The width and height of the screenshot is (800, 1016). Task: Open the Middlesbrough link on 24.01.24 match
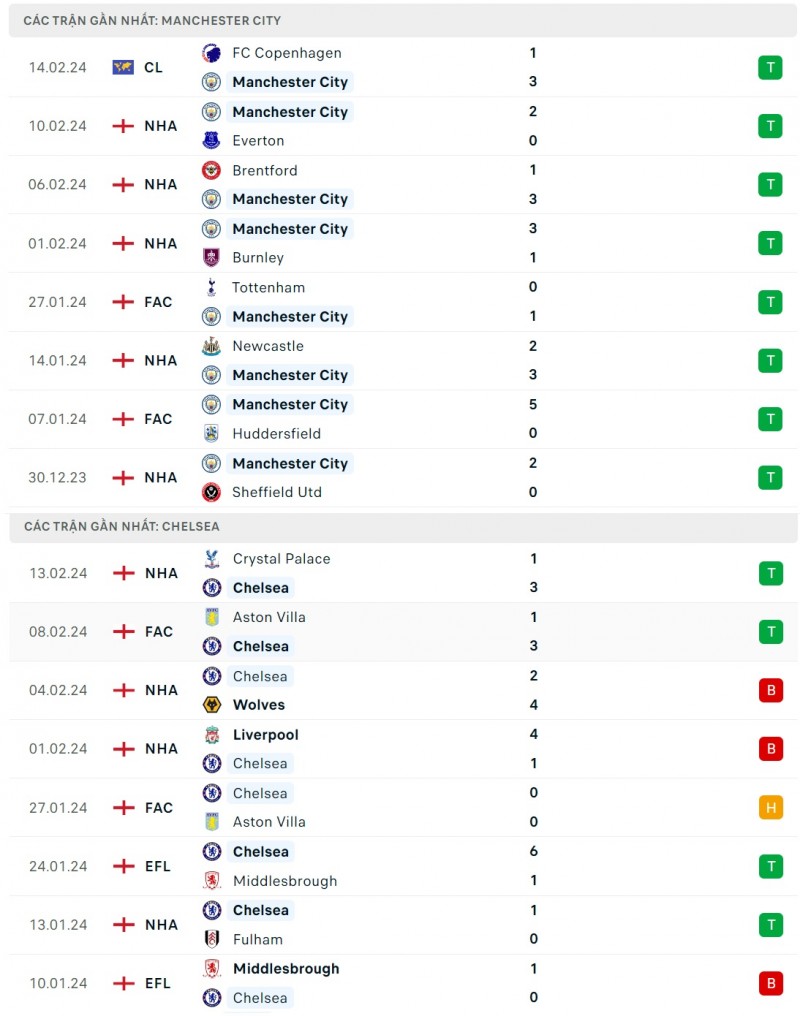tap(284, 881)
